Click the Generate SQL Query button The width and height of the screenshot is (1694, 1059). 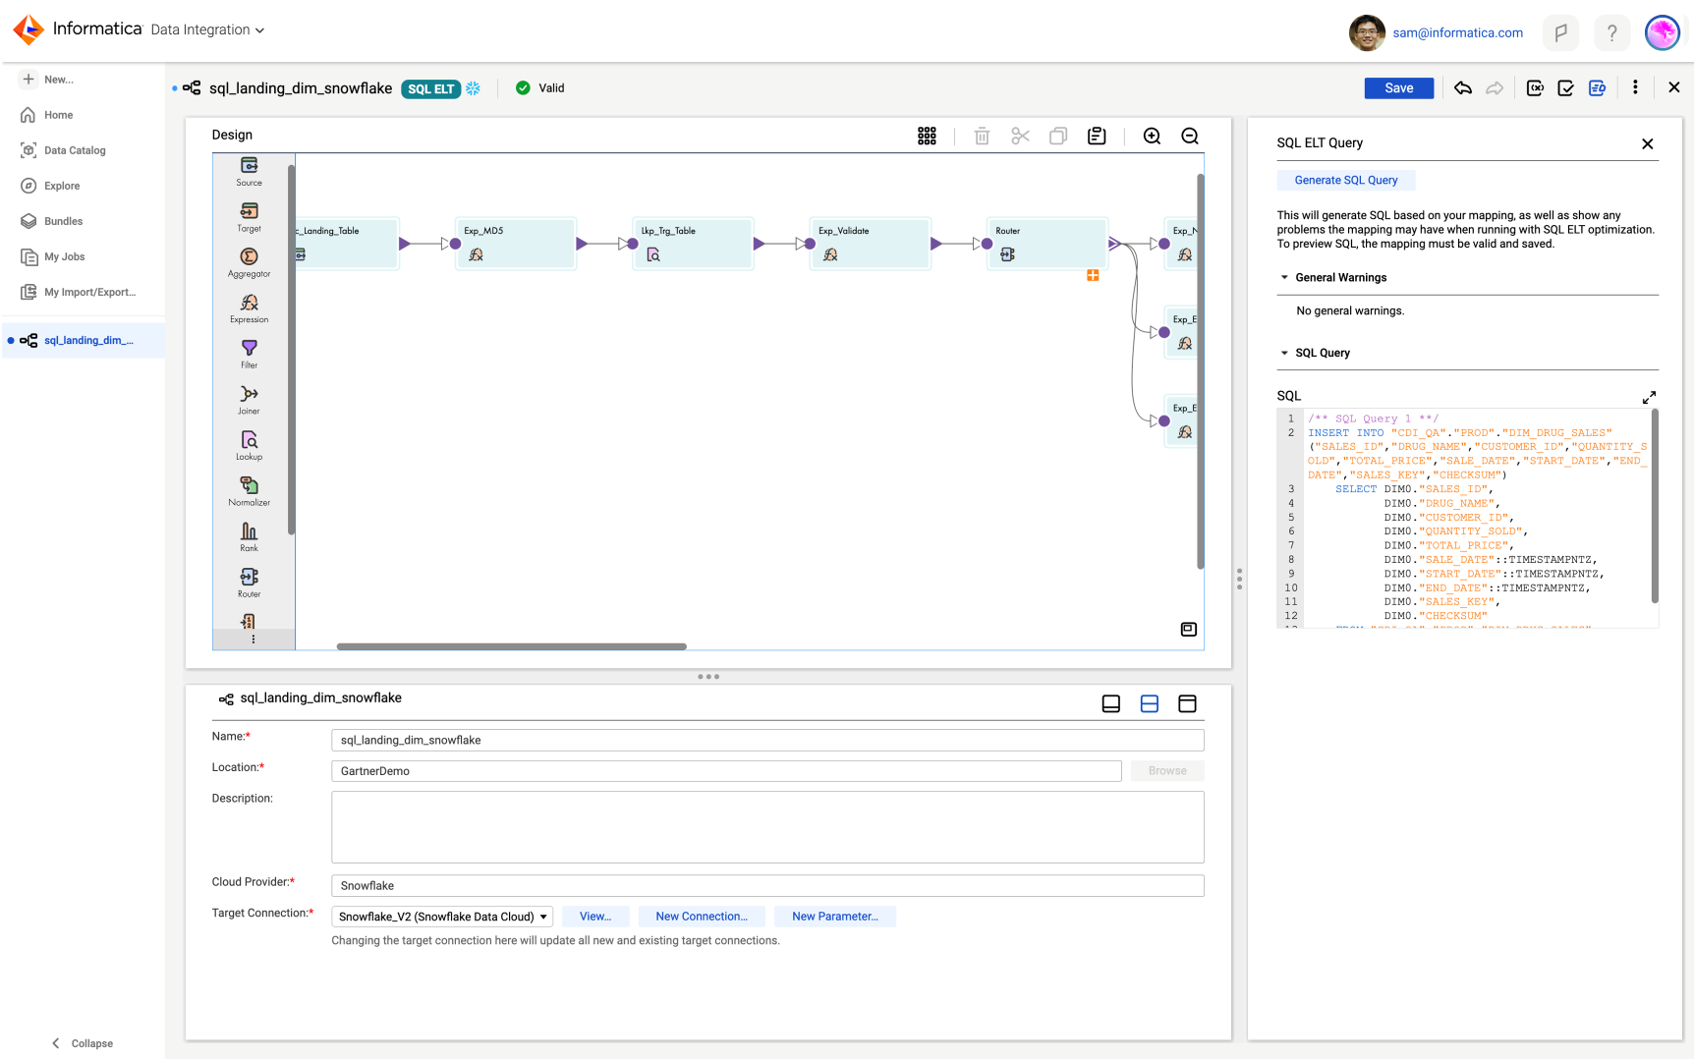[1345, 180]
